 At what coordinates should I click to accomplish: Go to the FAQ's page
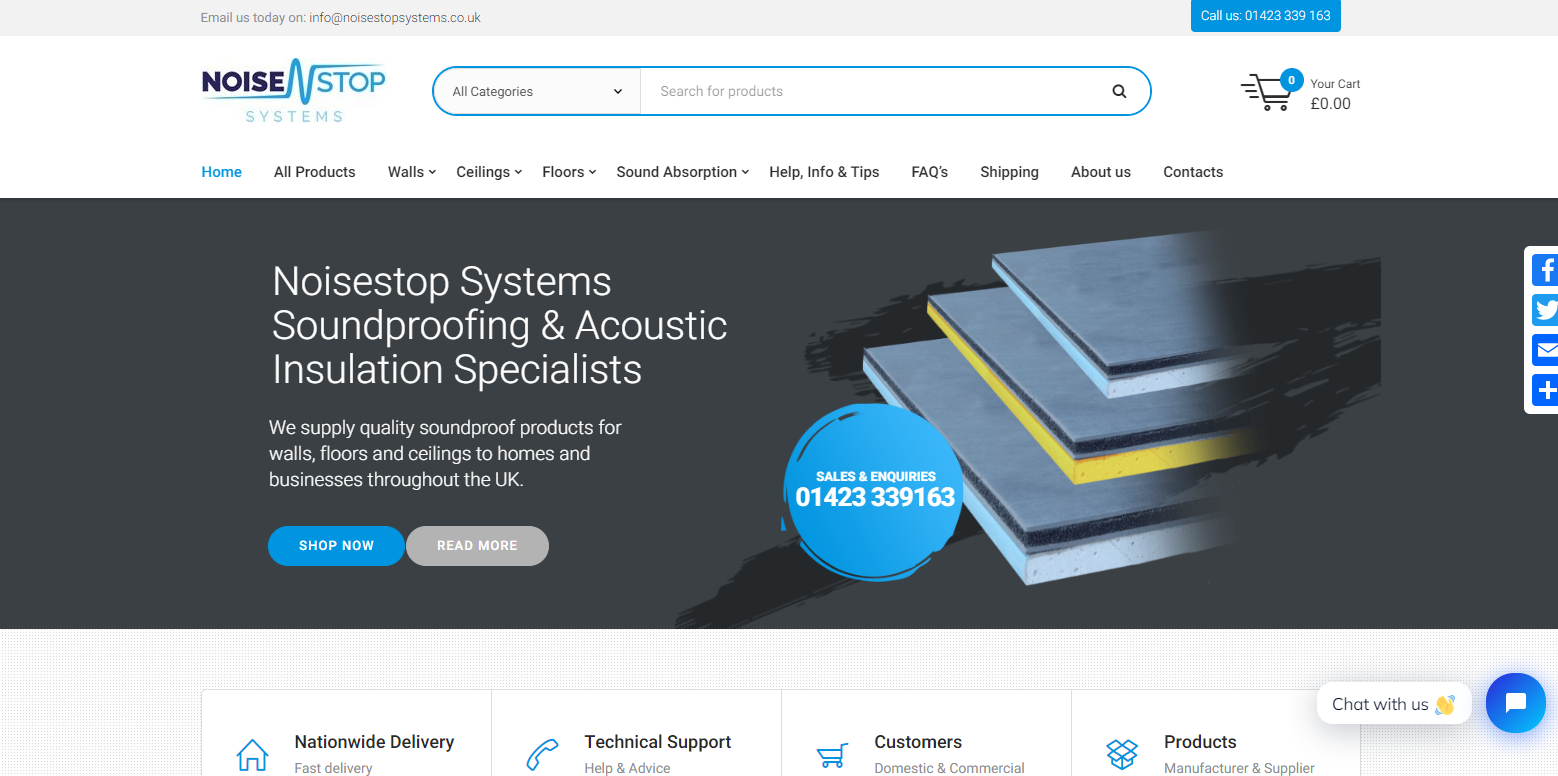(x=930, y=172)
